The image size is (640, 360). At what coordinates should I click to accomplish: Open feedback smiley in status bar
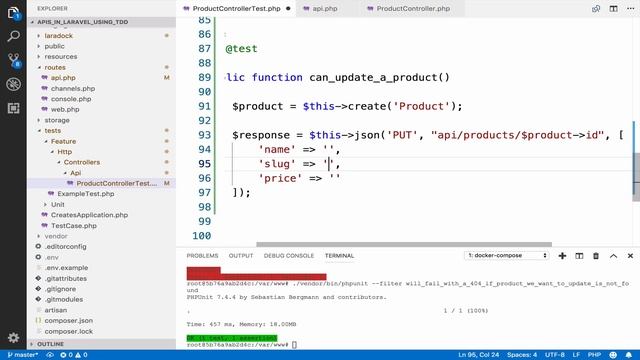613,355
